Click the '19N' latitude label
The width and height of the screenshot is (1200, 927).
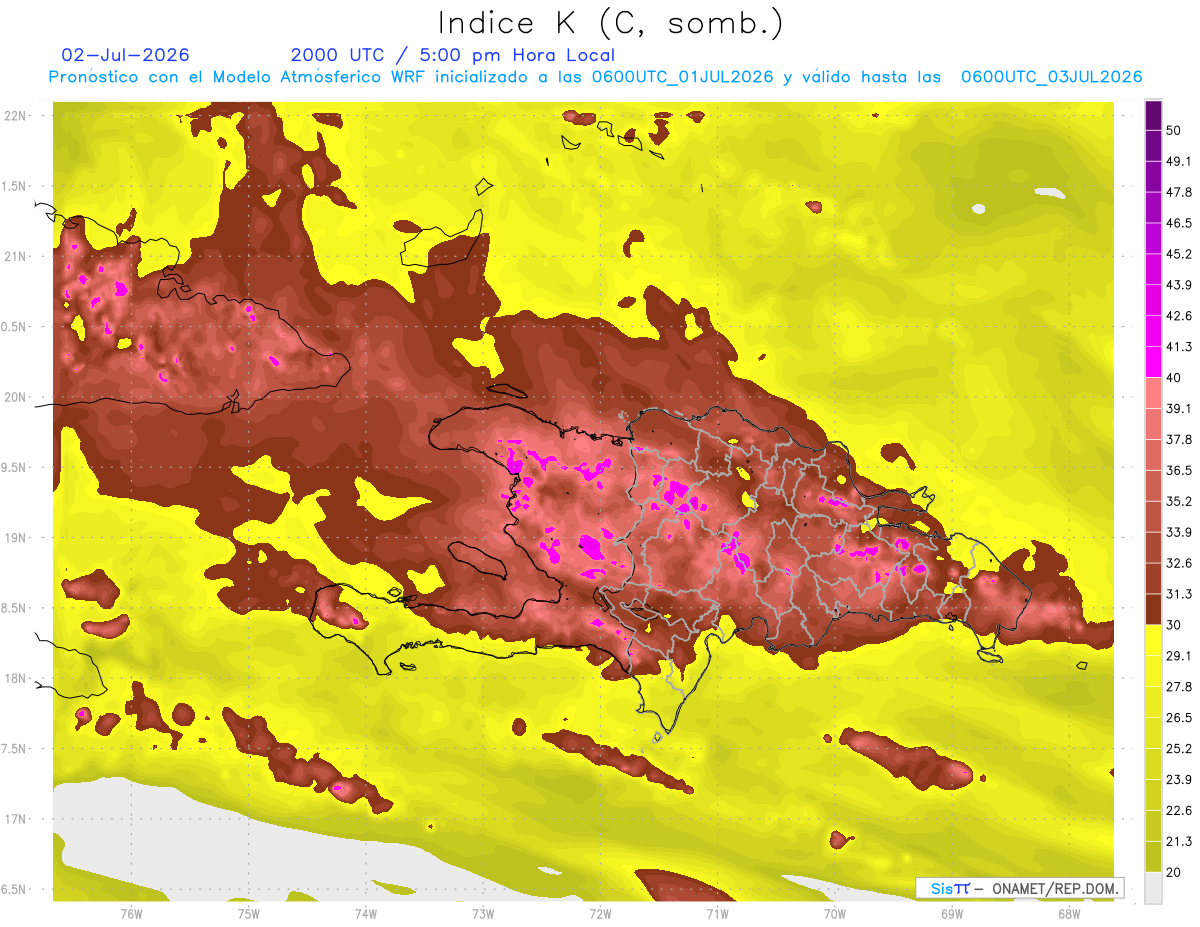[15, 537]
